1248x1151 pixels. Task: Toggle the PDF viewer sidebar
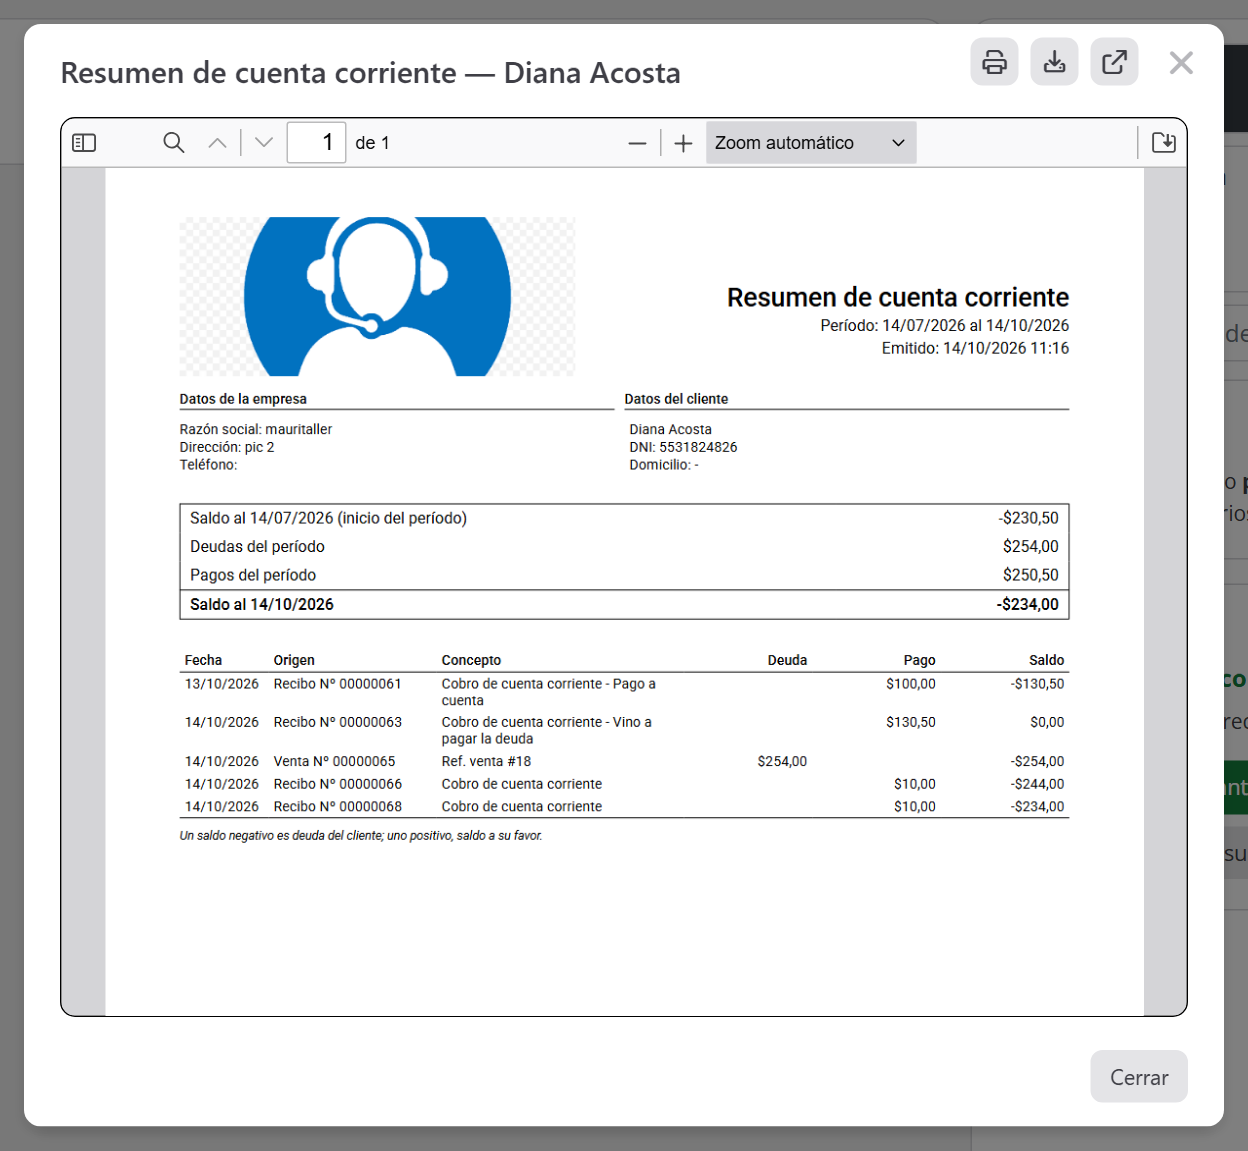[84, 143]
